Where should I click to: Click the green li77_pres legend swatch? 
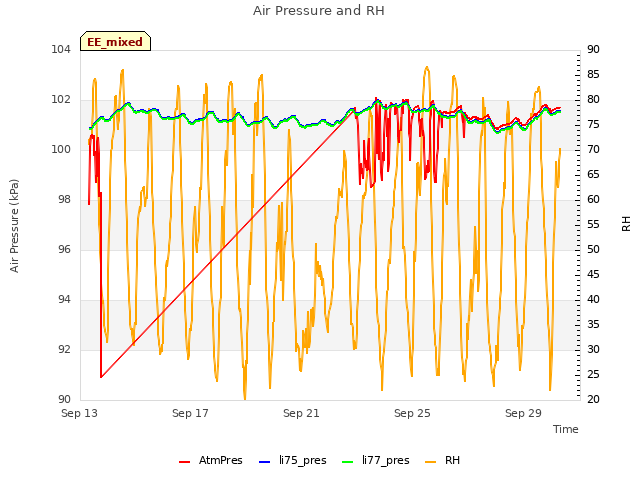tap(347, 462)
